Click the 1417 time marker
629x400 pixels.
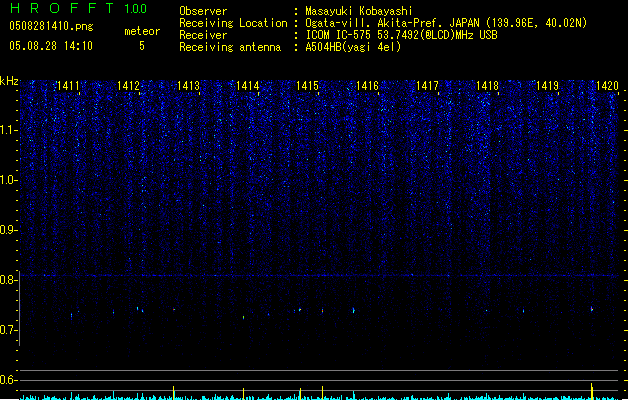[427, 86]
